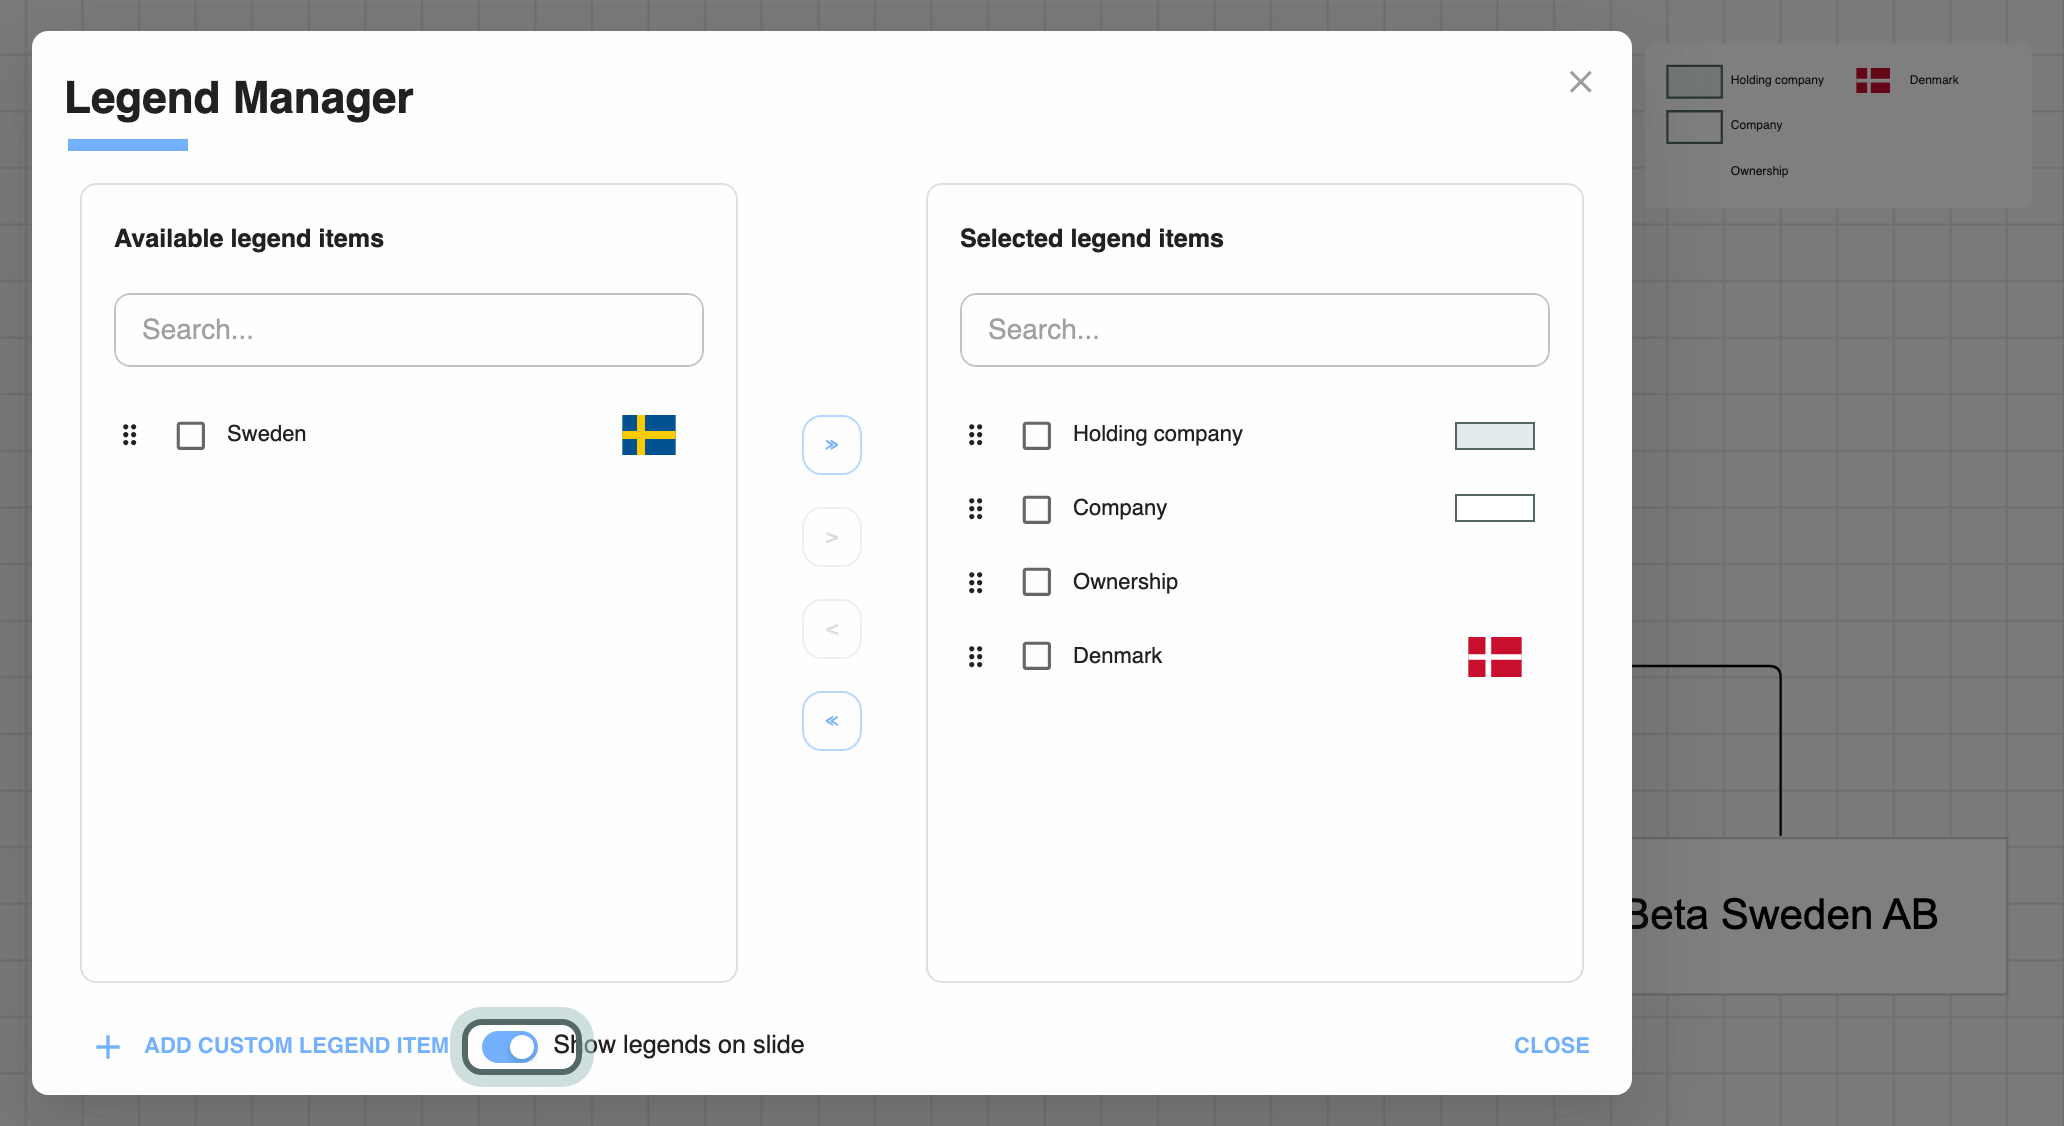The image size is (2064, 1126).
Task: Grab the drag handle beside Sweden
Action: point(129,435)
